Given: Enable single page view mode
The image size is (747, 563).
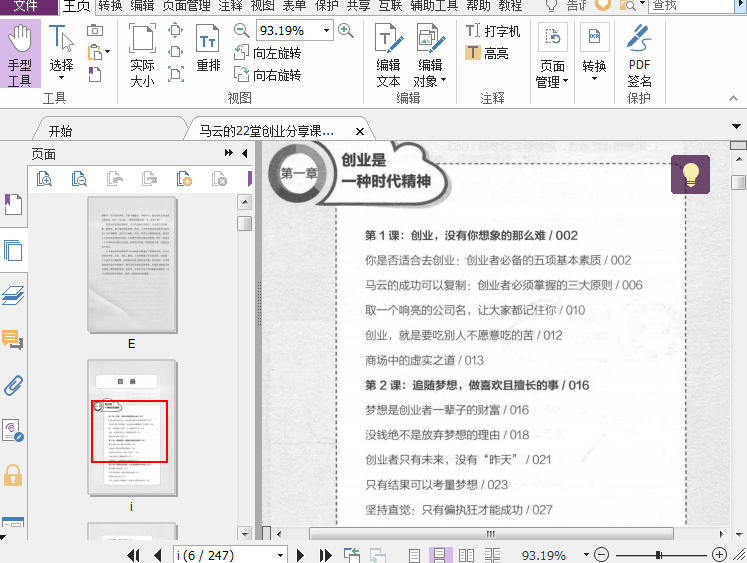Looking at the screenshot, I should tap(414, 555).
